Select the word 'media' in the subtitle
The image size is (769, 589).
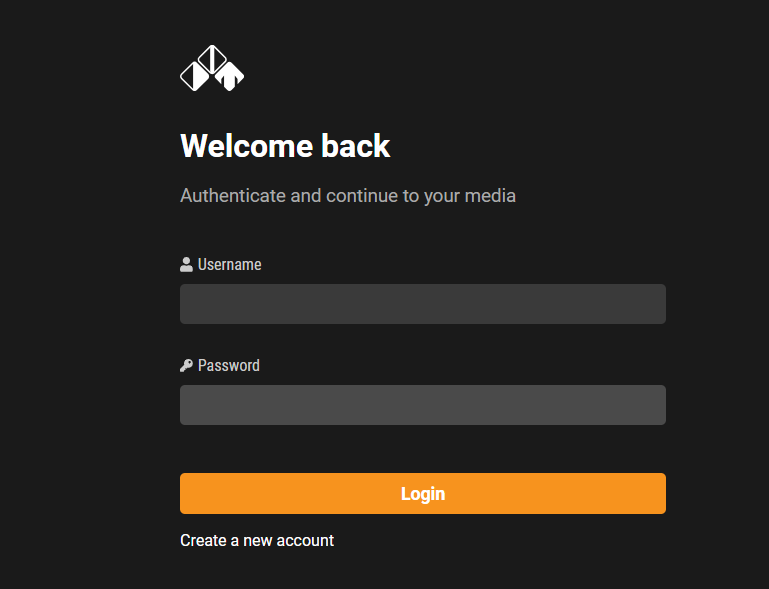490,196
